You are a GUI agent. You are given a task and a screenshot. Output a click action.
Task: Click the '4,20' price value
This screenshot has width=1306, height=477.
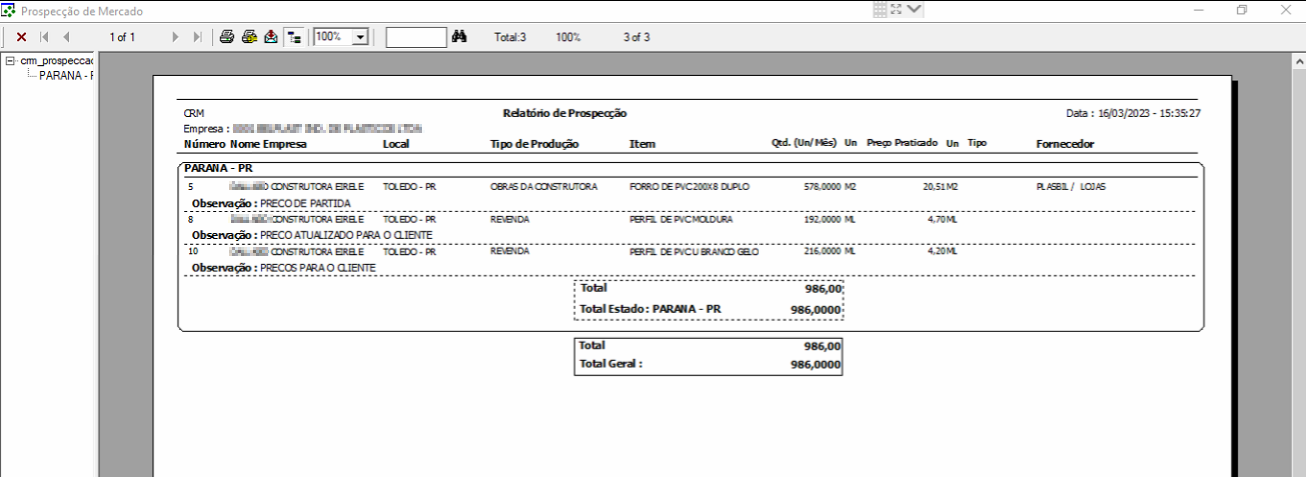click(936, 252)
